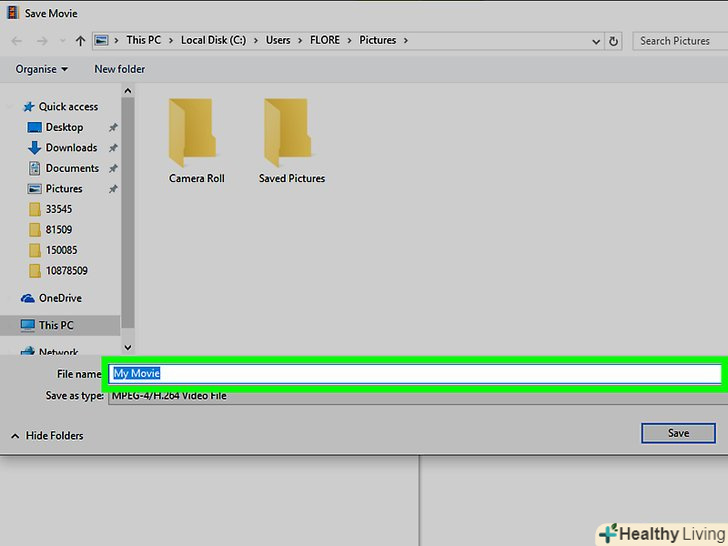The width and height of the screenshot is (728, 546).
Task: Click the Back navigation arrow
Action: tap(17, 41)
